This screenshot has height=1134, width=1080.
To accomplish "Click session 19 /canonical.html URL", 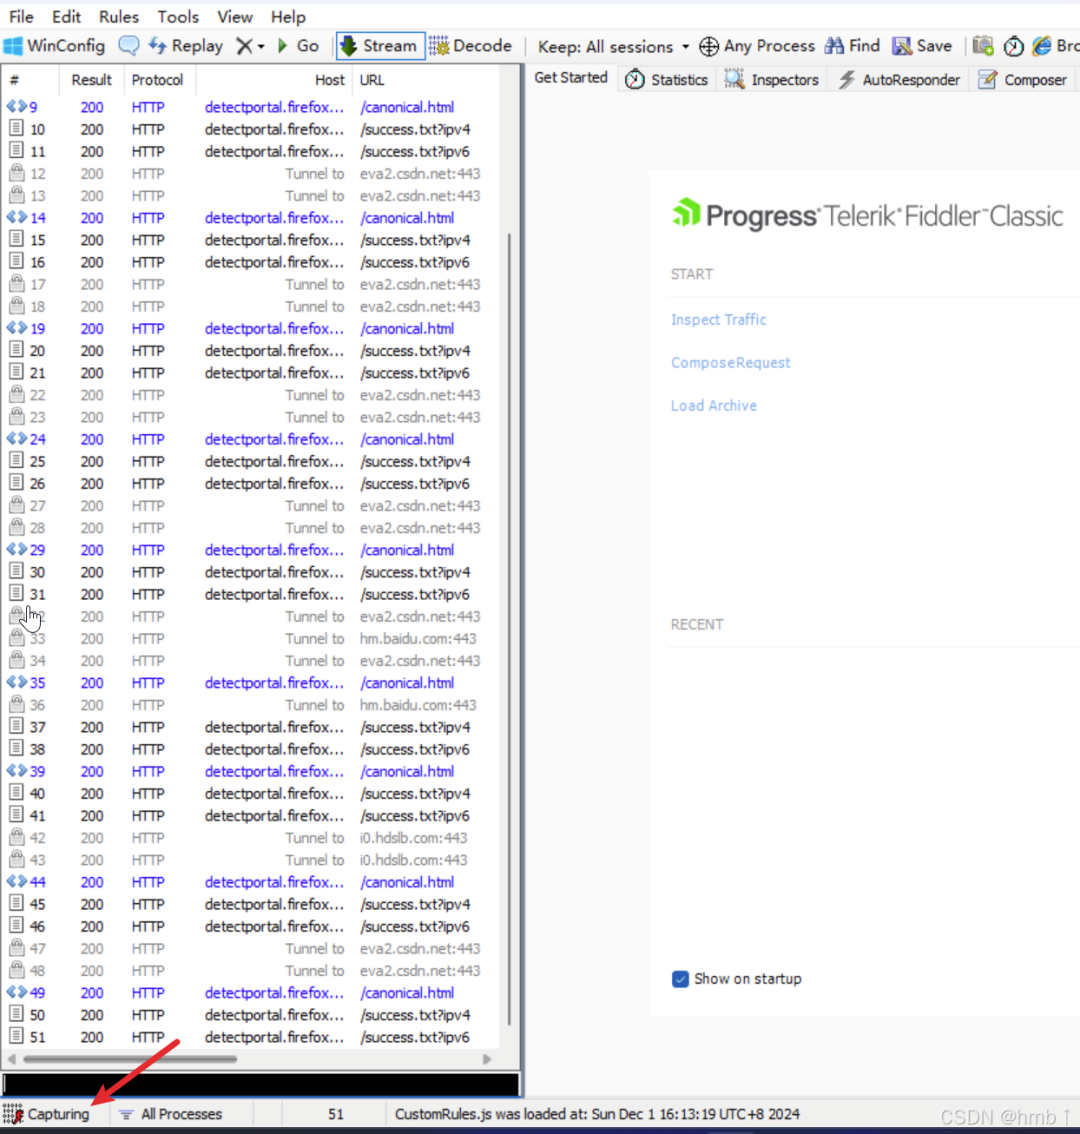I will pyautogui.click(x=407, y=328).
